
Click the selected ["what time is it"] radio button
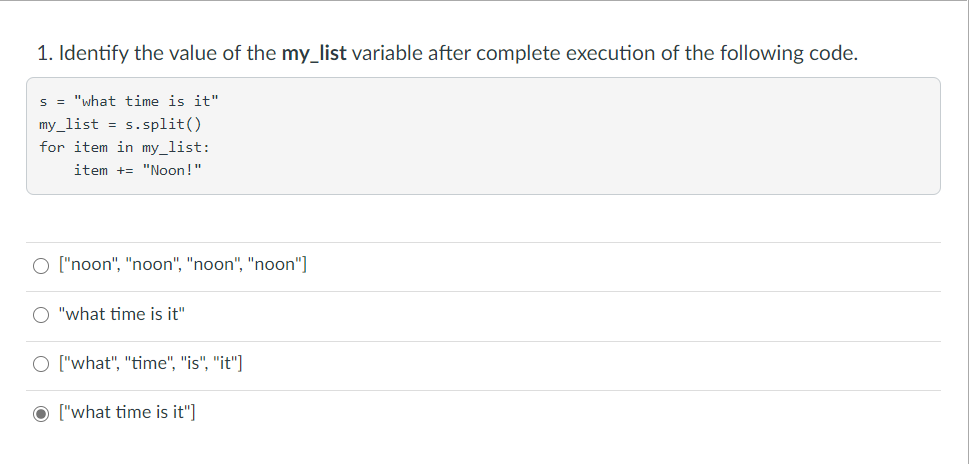[x=41, y=414]
